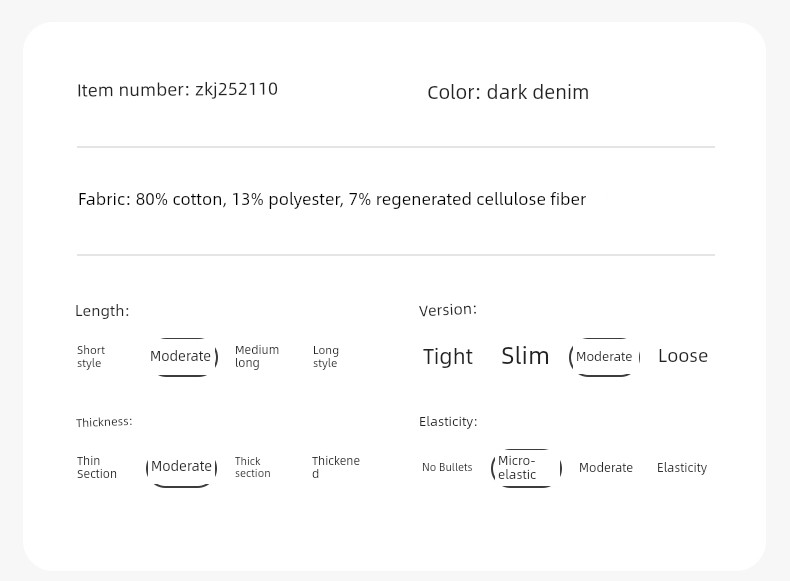
Task: Choose the Slim version option
Action: 525,356
